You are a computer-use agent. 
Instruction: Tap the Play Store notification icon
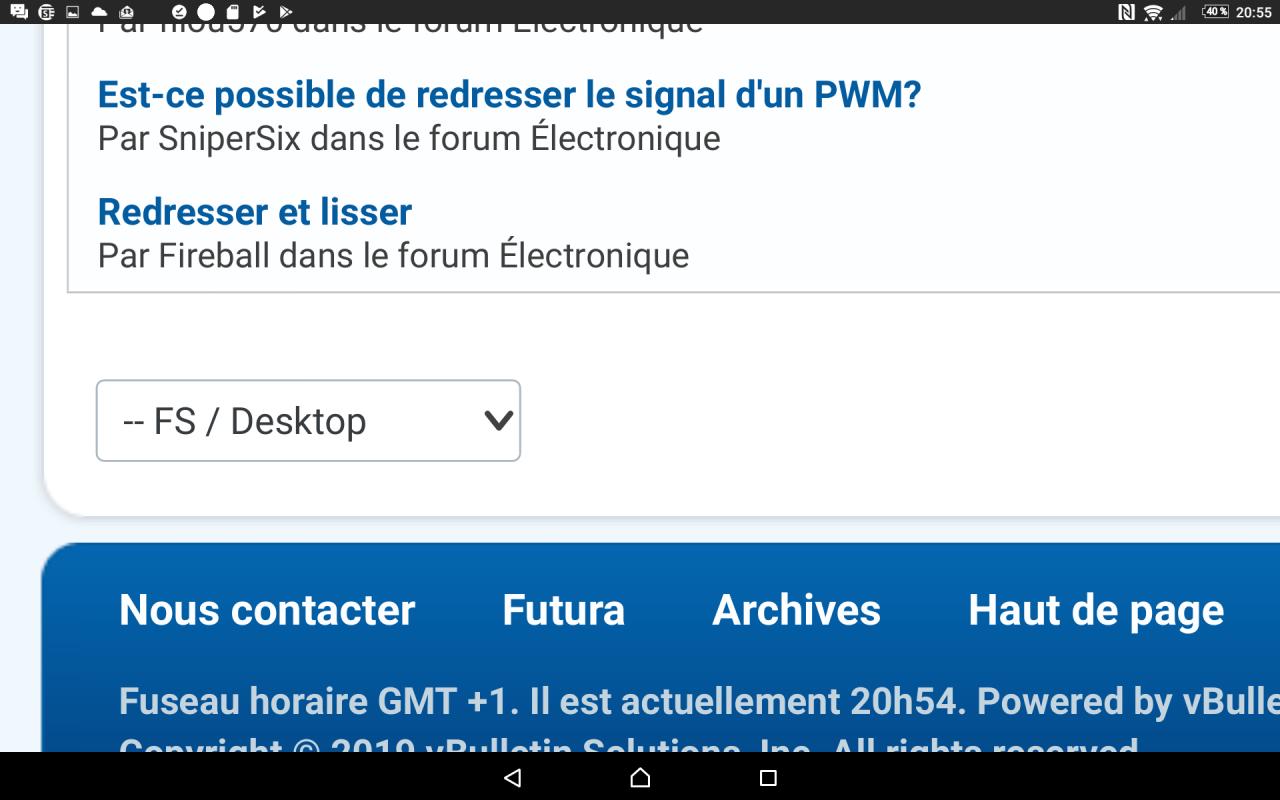pyautogui.click(x=286, y=12)
